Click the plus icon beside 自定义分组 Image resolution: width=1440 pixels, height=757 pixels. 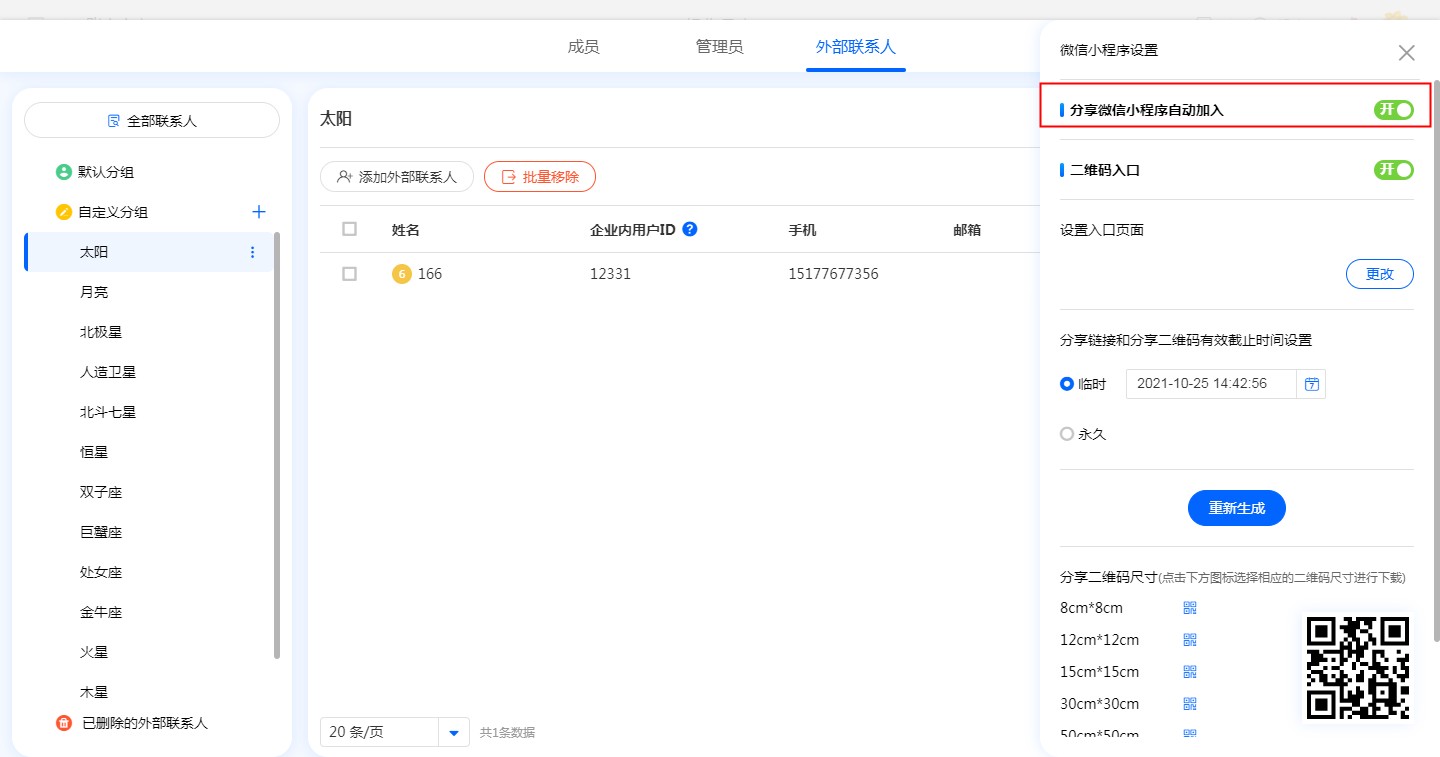(x=258, y=212)
